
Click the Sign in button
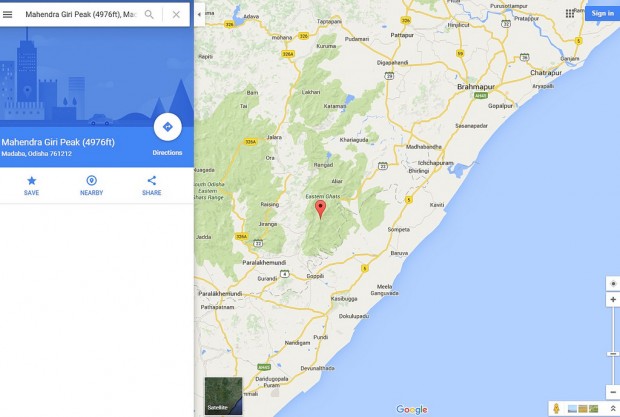click(602, 13)
